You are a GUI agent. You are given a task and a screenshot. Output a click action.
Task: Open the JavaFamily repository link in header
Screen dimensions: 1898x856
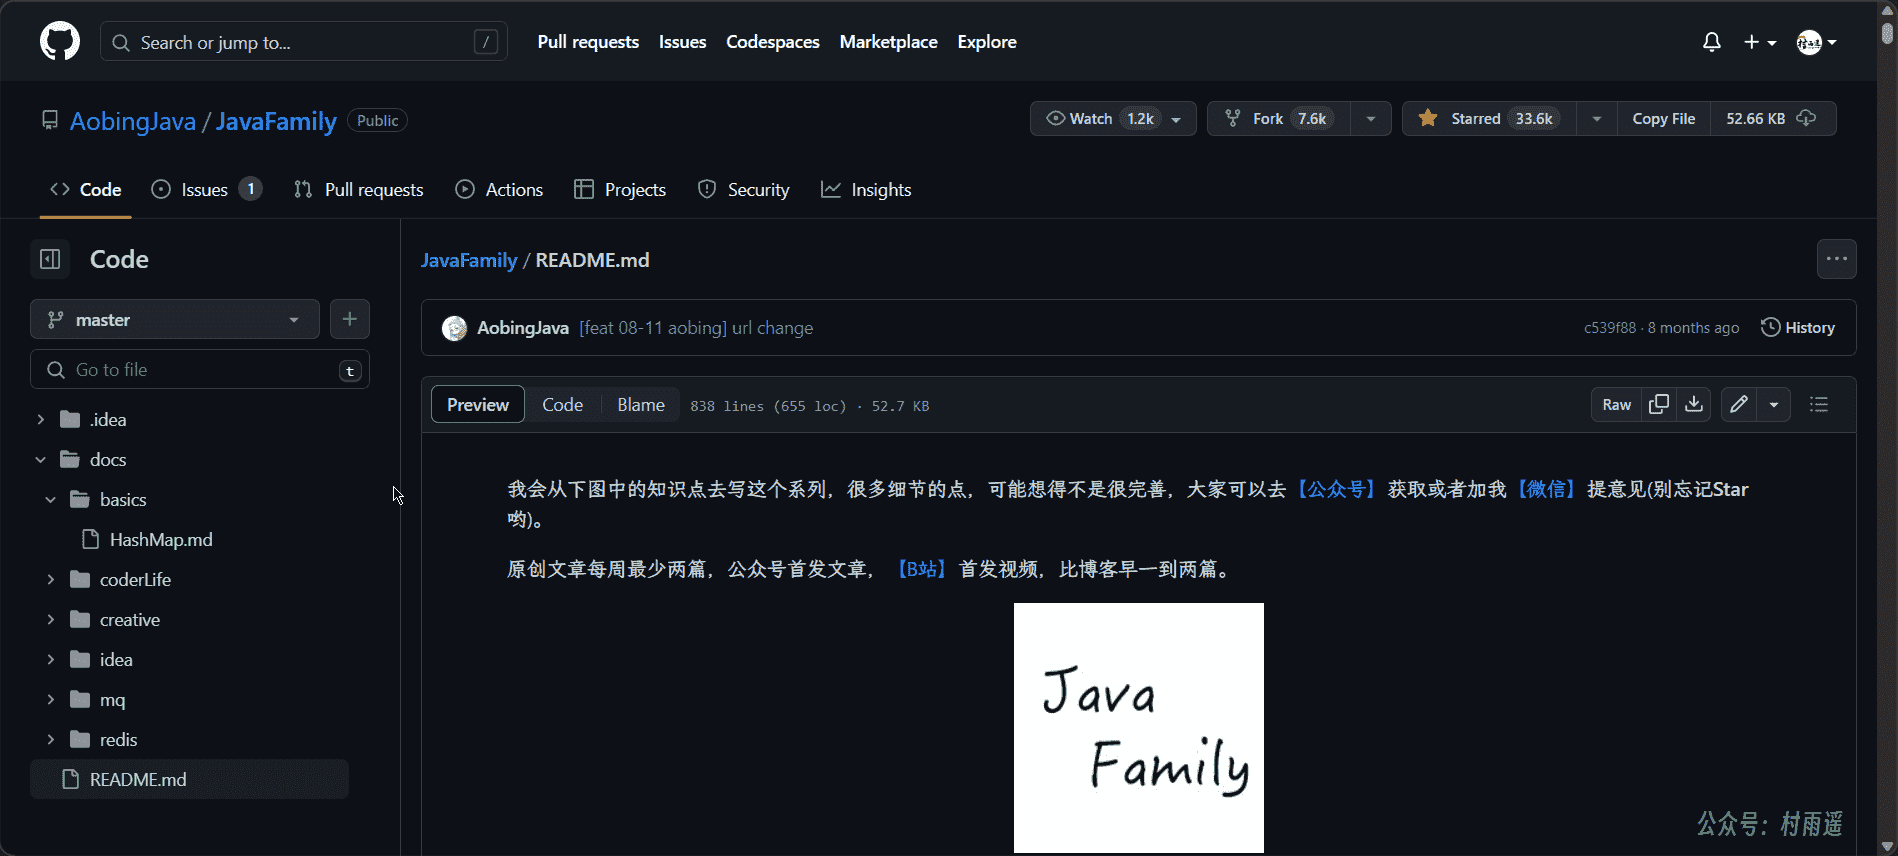[276, 121]
